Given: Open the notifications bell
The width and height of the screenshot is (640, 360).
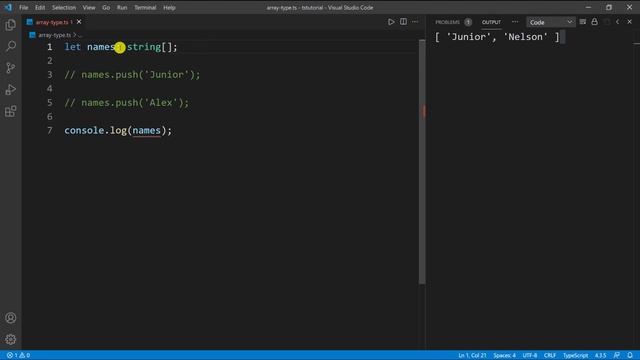Looking at the screenshot, I should click(630, 355).
